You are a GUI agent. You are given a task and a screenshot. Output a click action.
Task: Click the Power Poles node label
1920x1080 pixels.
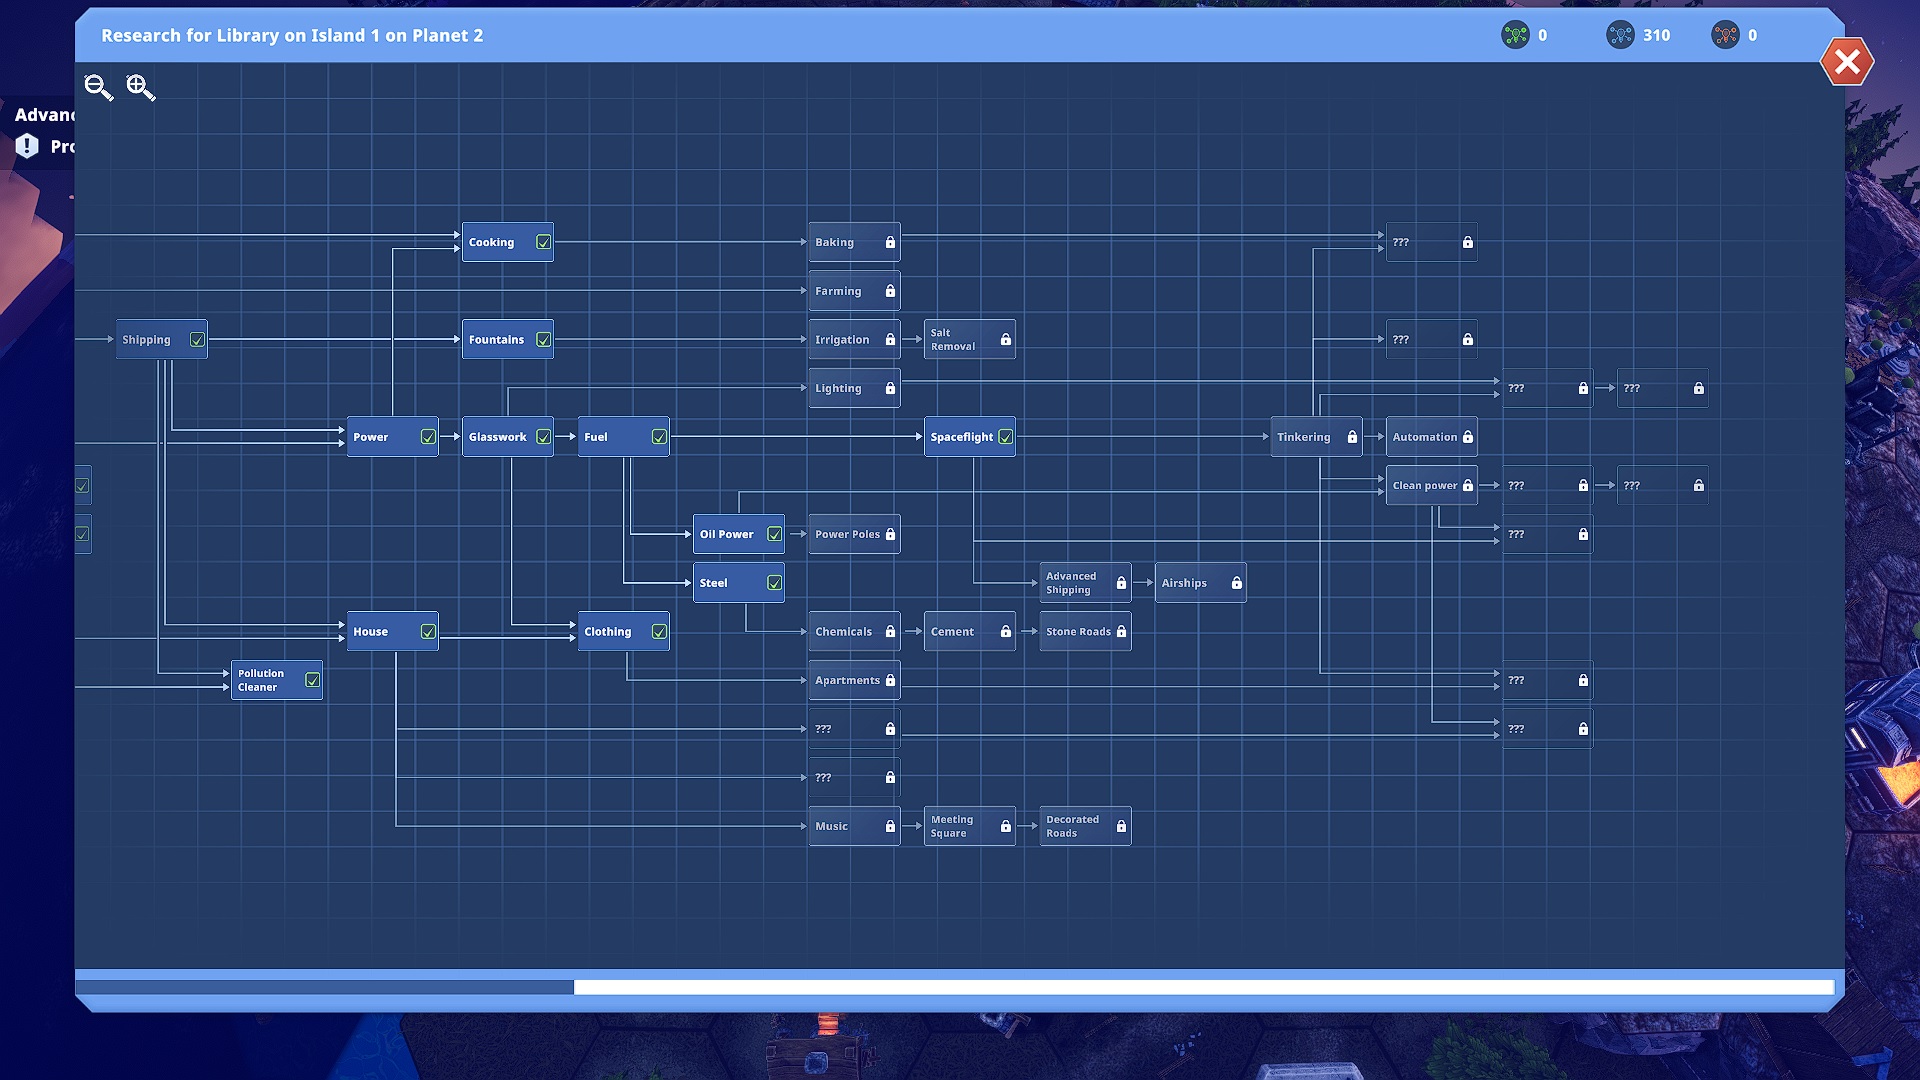[x=847, y=534]
